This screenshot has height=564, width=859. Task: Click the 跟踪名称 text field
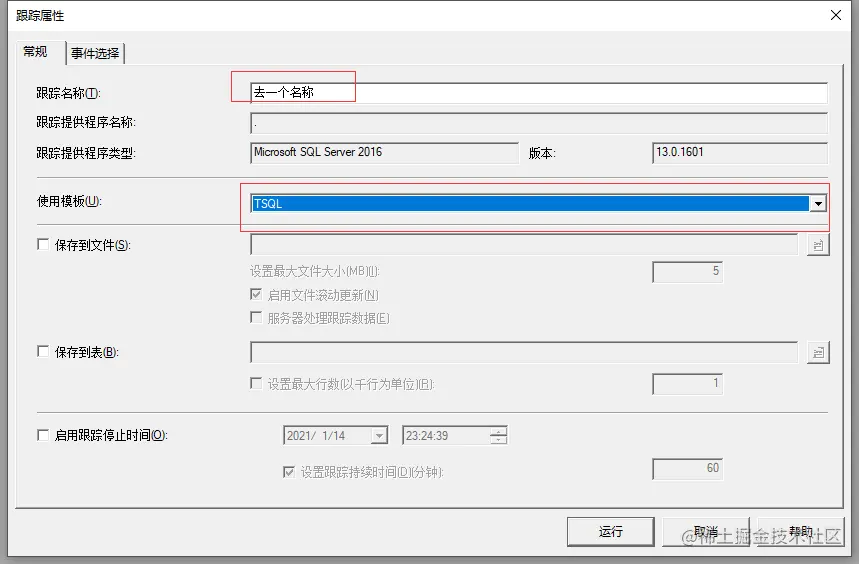[539, 93]
